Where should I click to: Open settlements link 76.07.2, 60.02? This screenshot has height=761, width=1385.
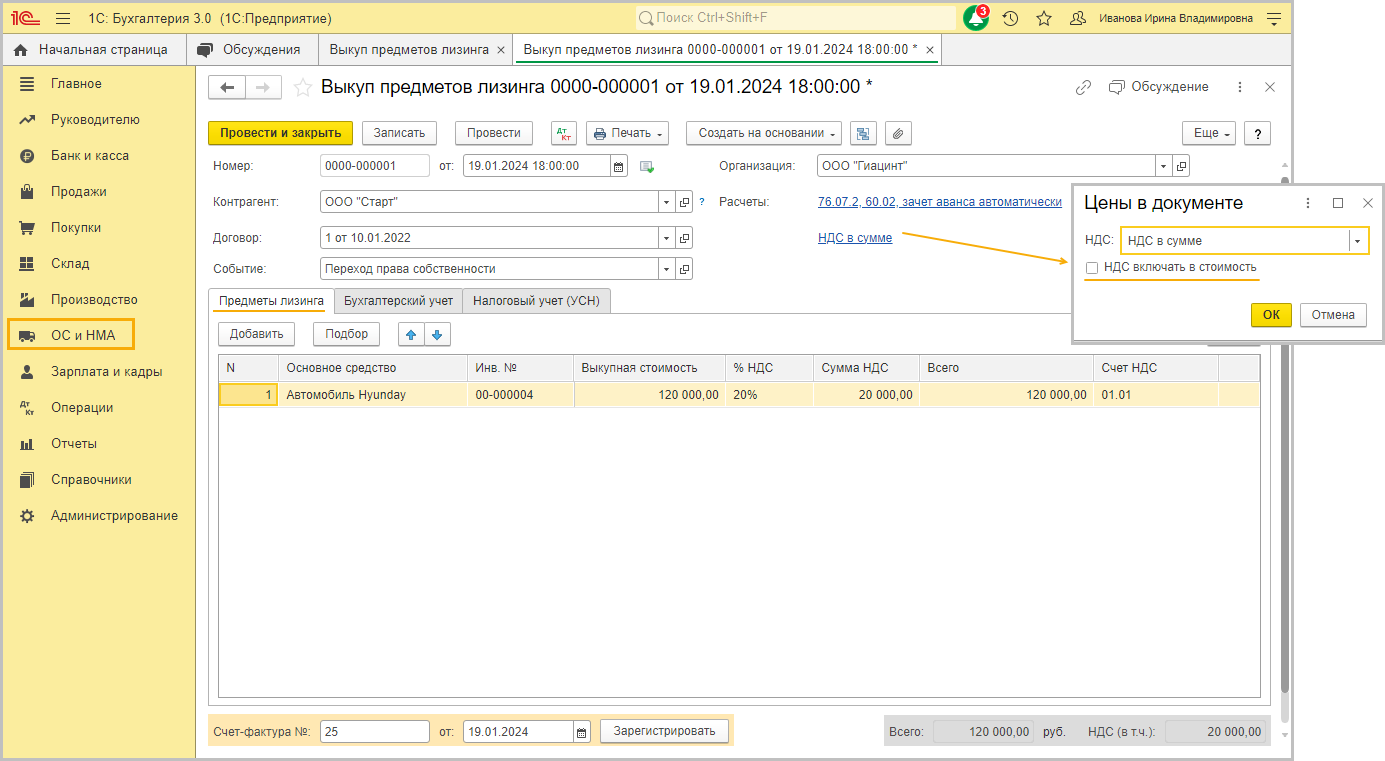click(940, 202)
